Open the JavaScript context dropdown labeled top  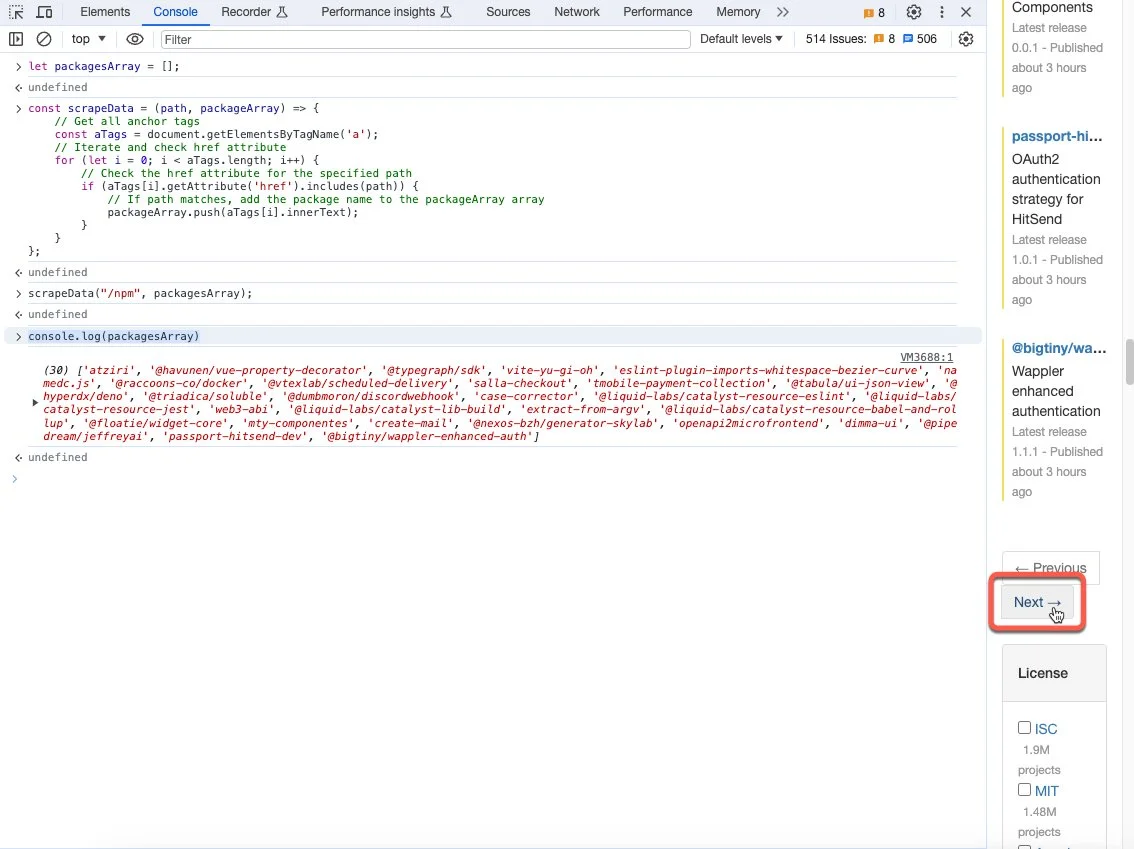point(86,38)
